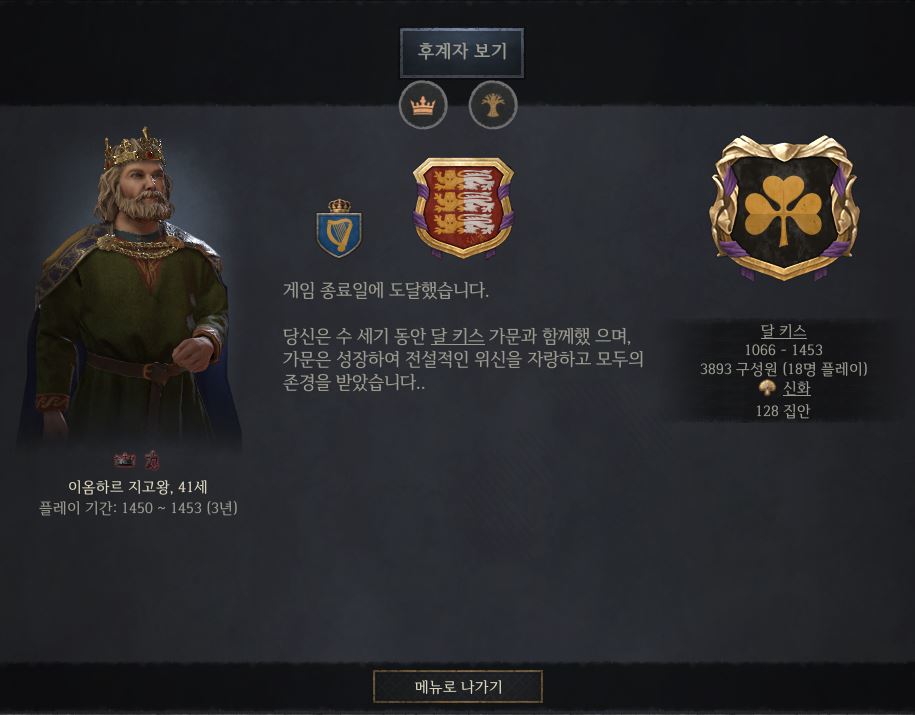This screenshot has width=915, height=715.
Task: Select the dynasty tree round icon
Action: (x=493, y=106)
